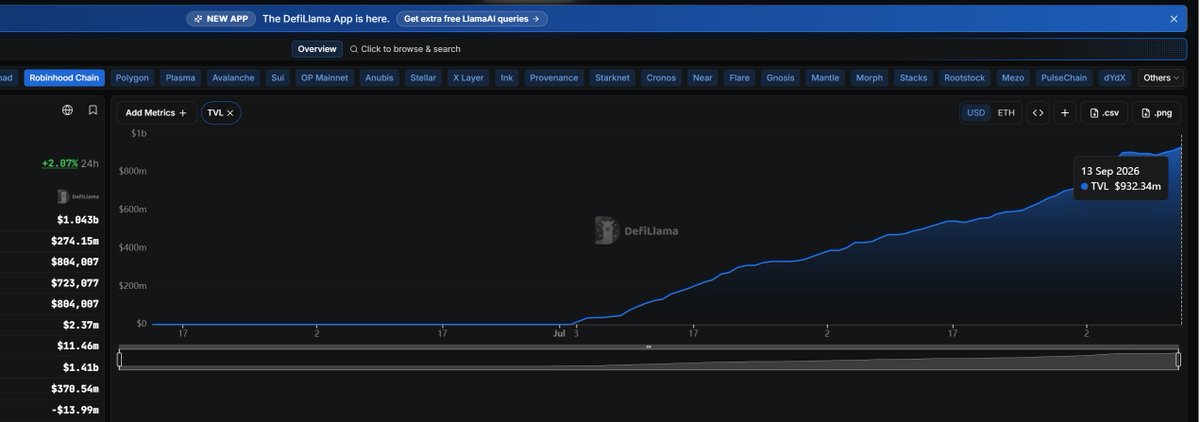The width and height of the screenshot is (1200, 422).
Task: Switch to Starknet chain
Action: point(612,77)
